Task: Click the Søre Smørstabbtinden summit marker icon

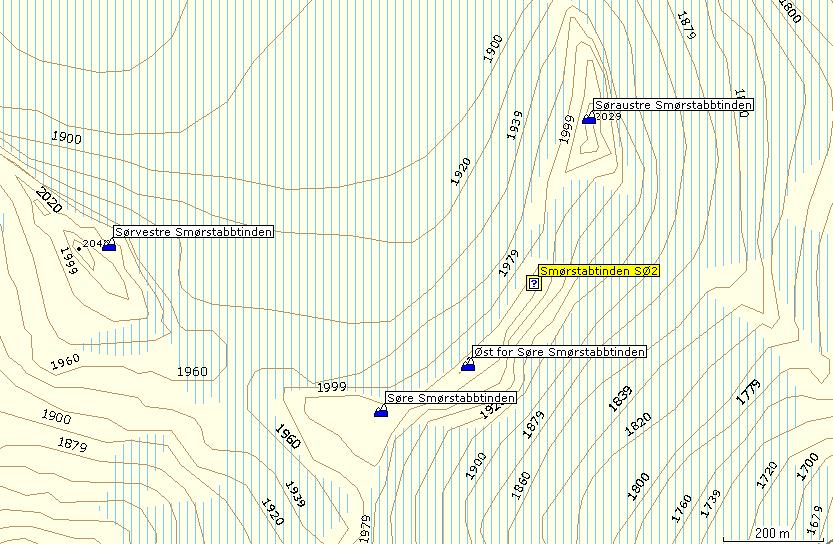Action: click(381, 412)
